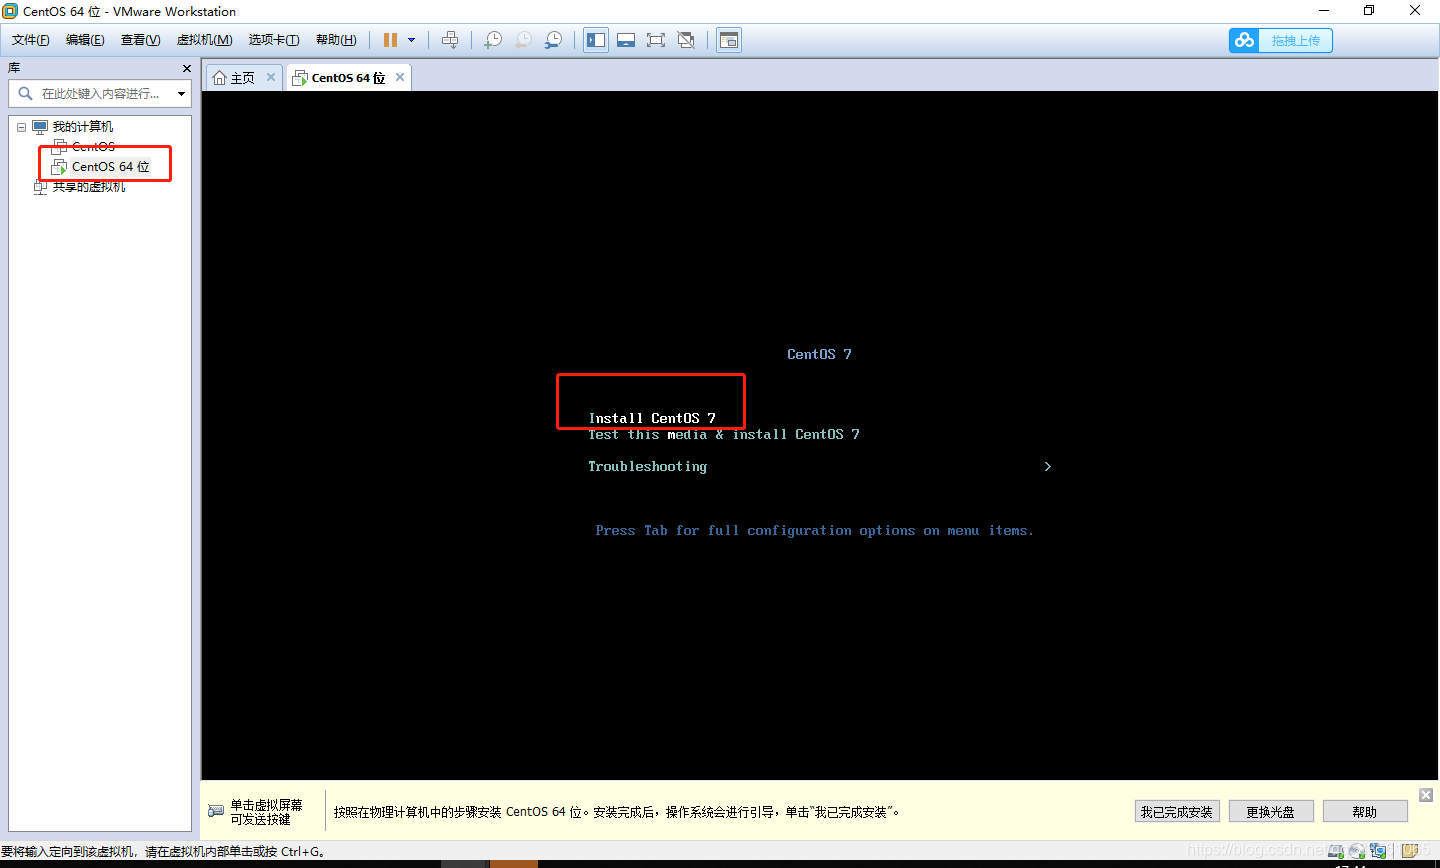Revert the virtual machine to previous snapshot
Viewport: 1440px width, 868px height.
pyautogui.click(x=523, y=40)
